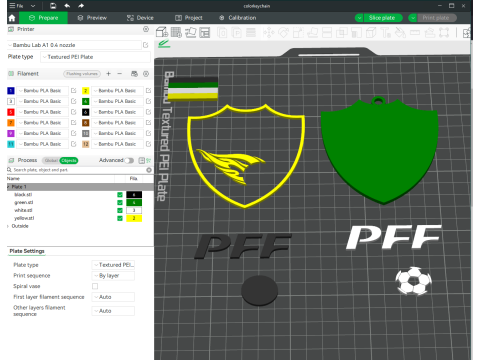Click the Print plate button

[x=436, y=18]
